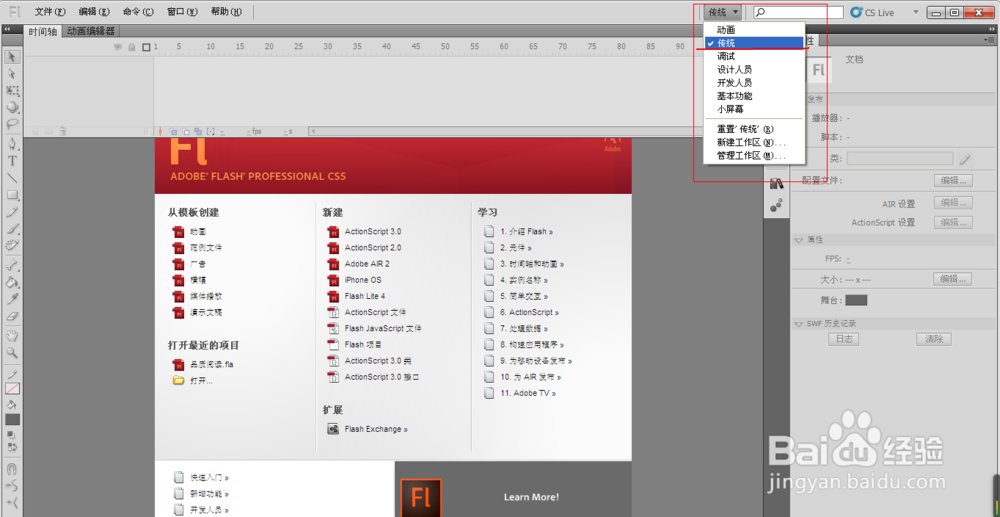Open the motion presets panel icon
Viewport: 1000px width, 517px height.
pos(776,205)
